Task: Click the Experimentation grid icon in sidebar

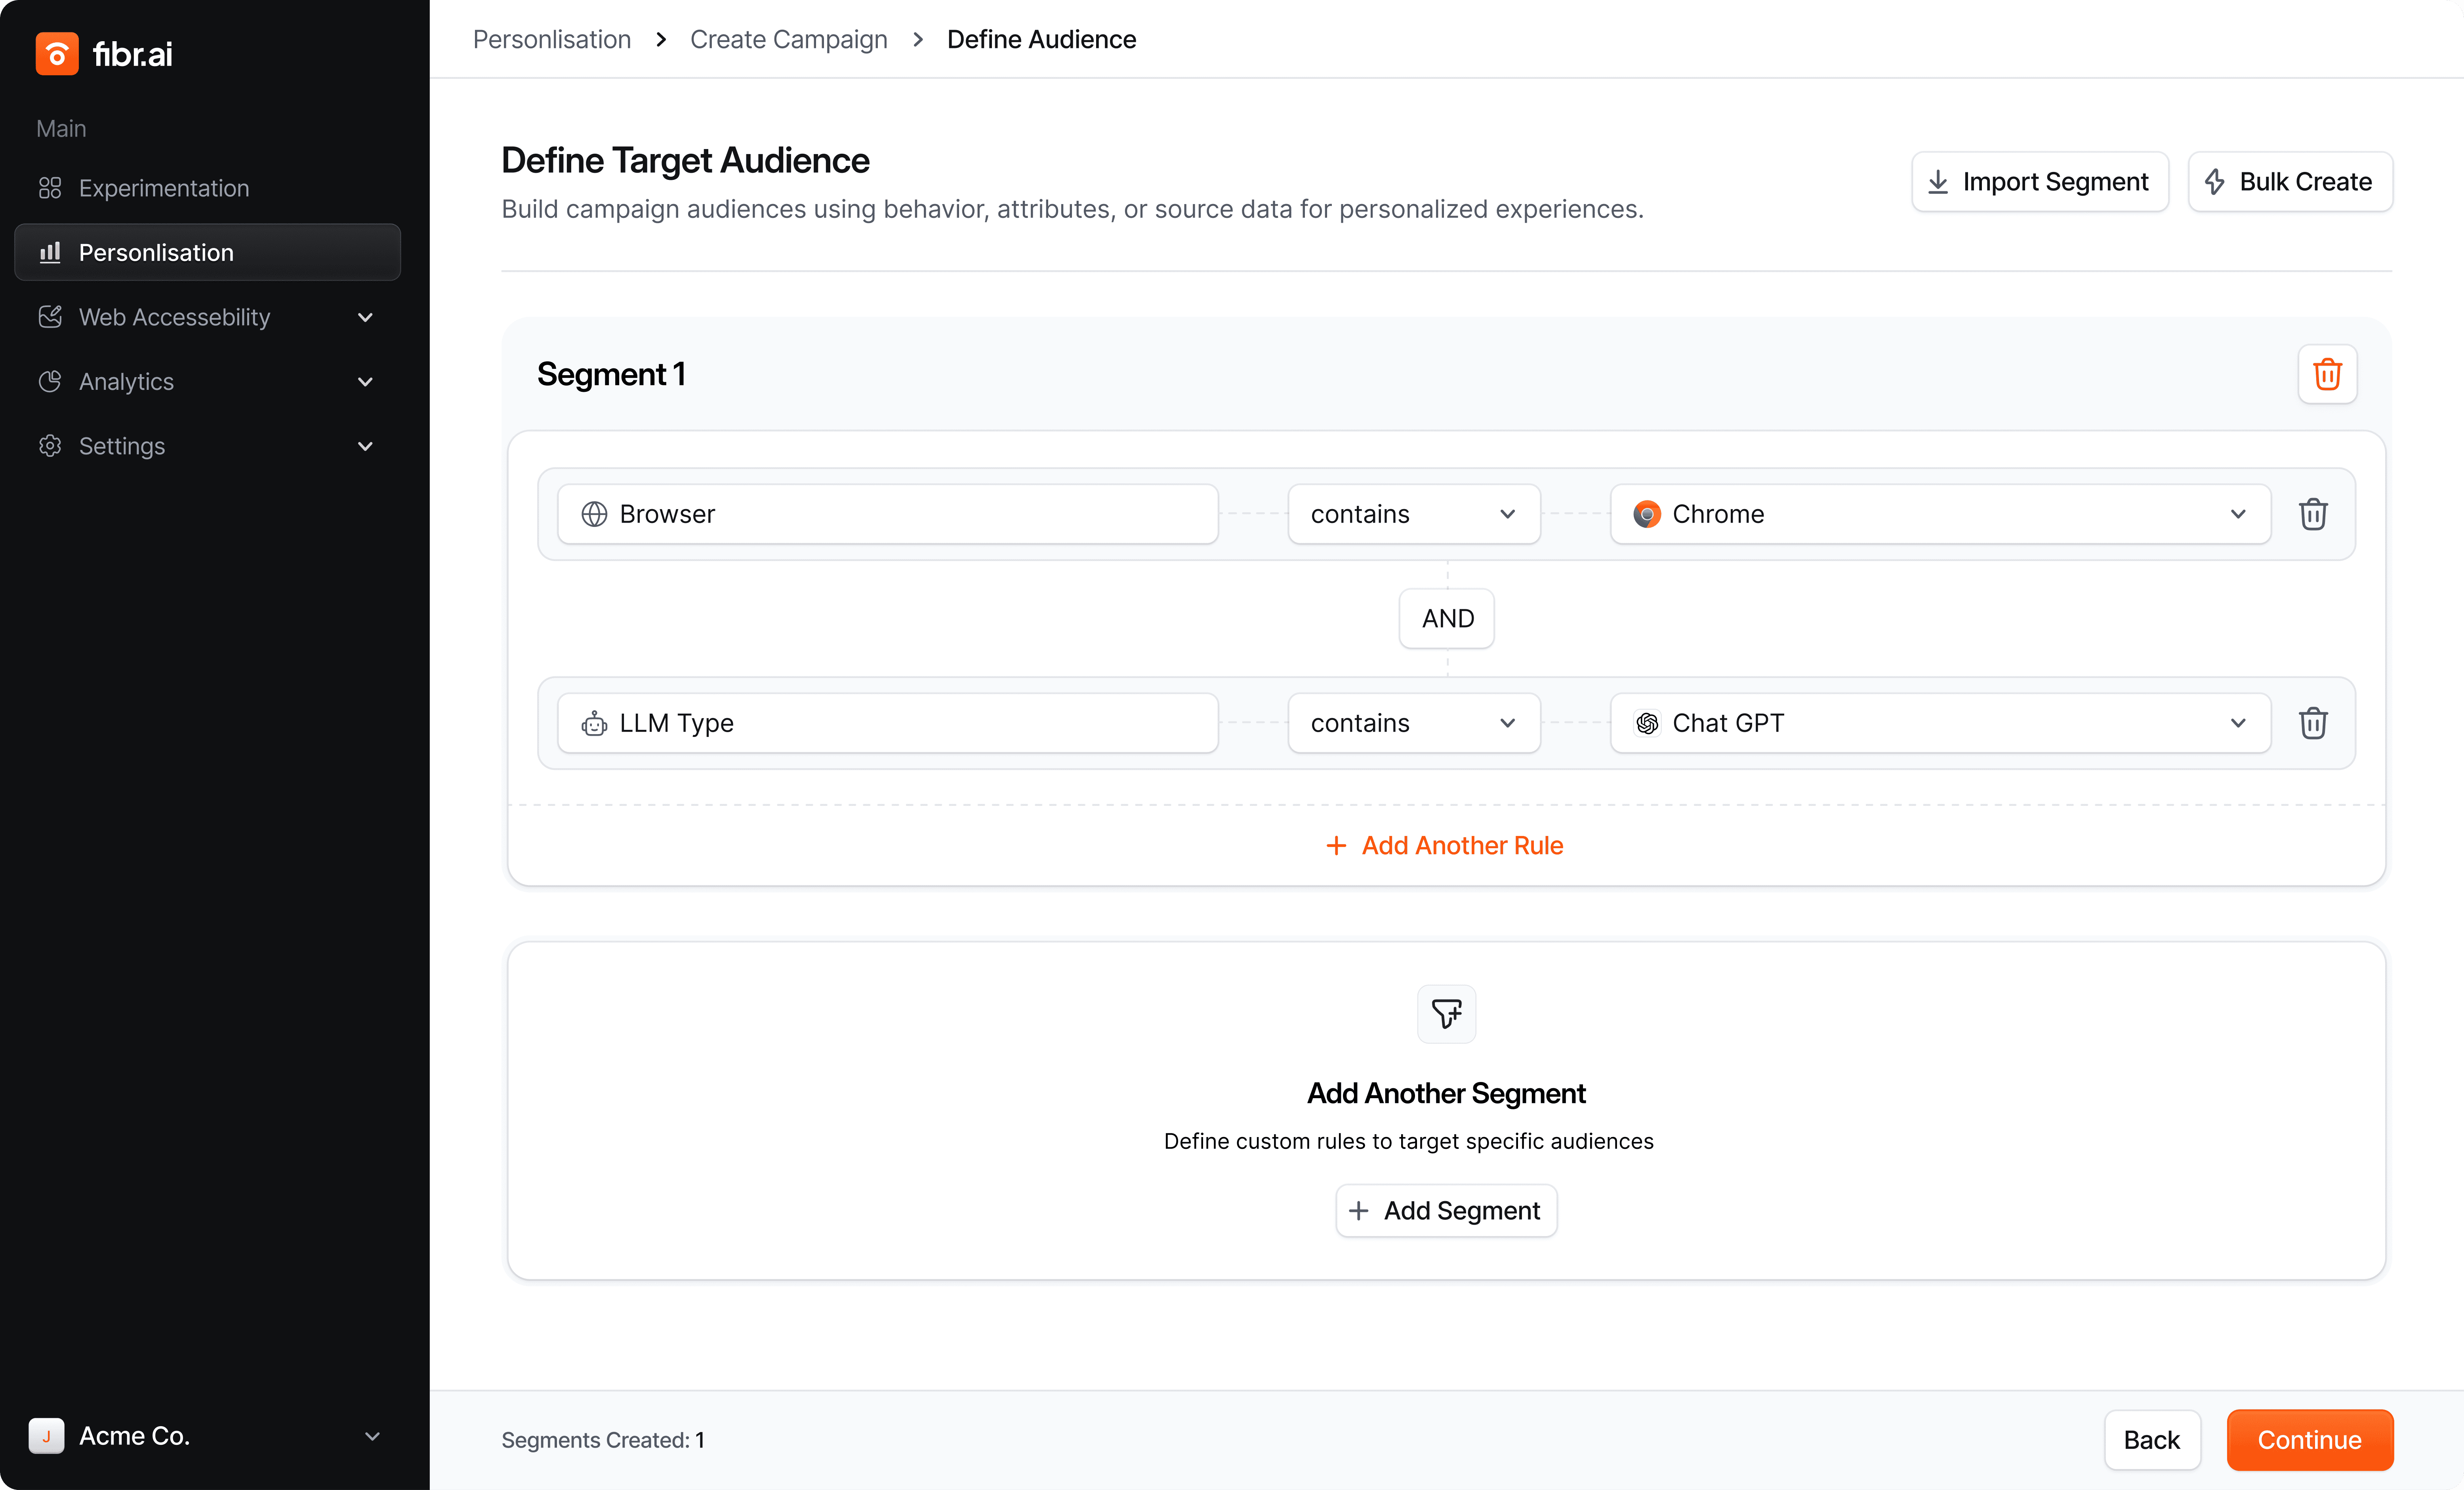Action: point(50,188)
